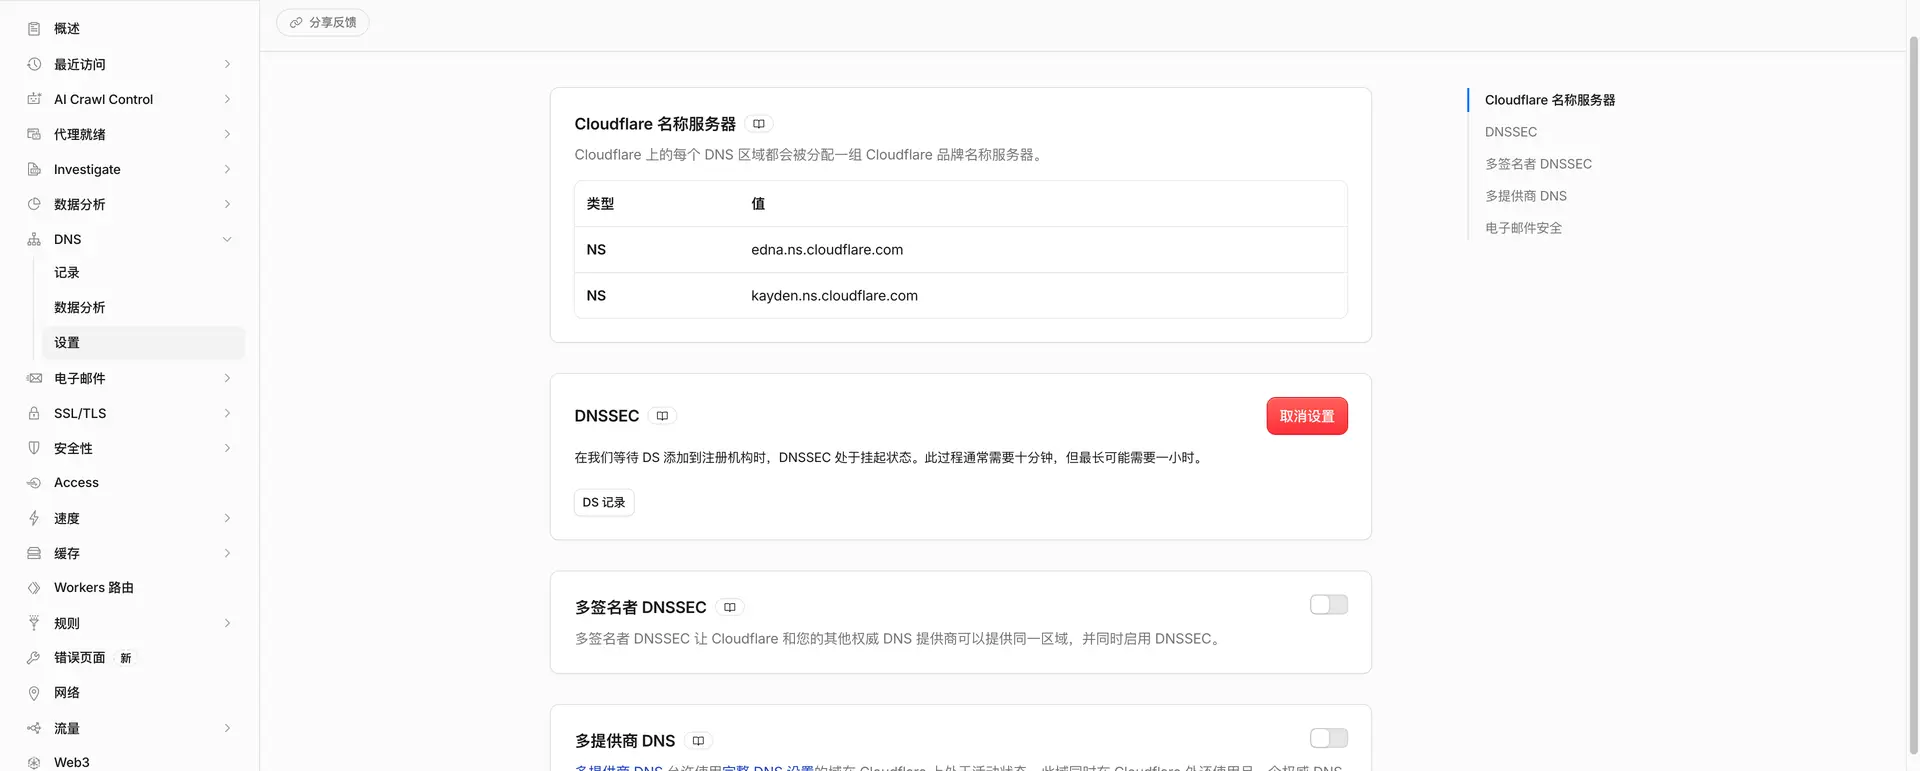Open docs icon beside 多提供商 DNS heading
Viewport: 1920px width, 771px height.
click(x=698, y=741)
